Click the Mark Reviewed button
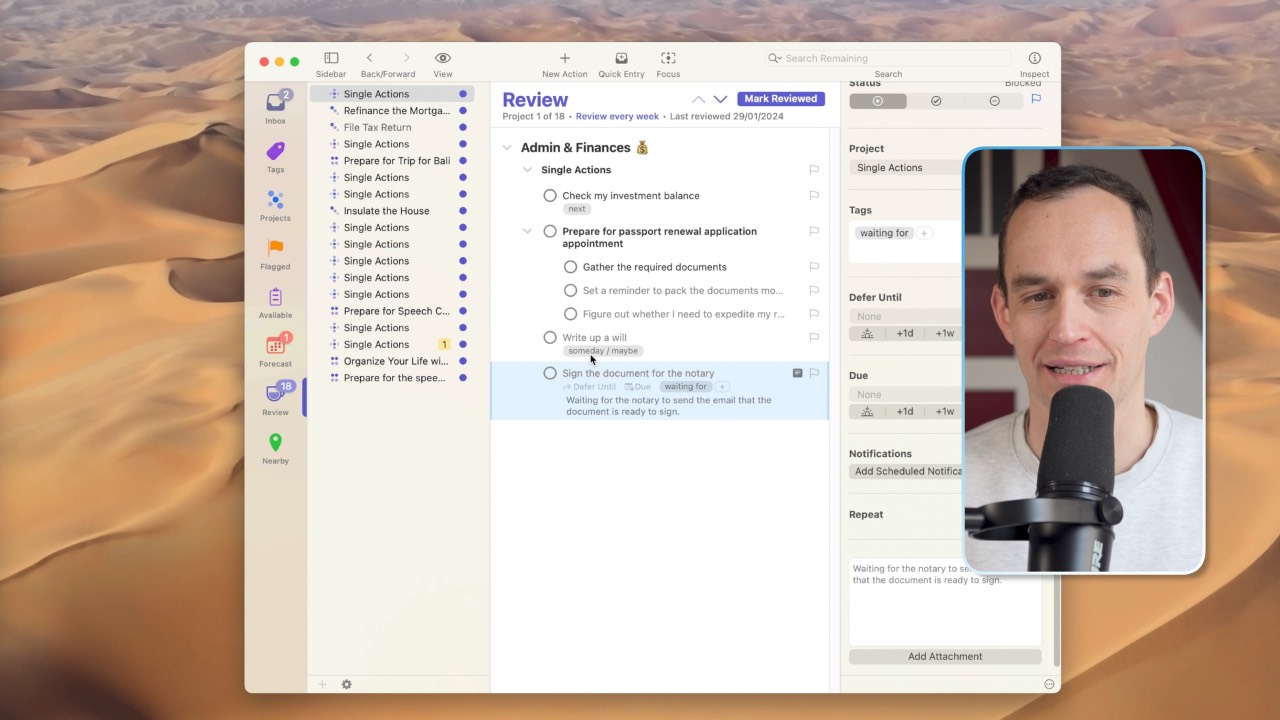 pos(781,99)
